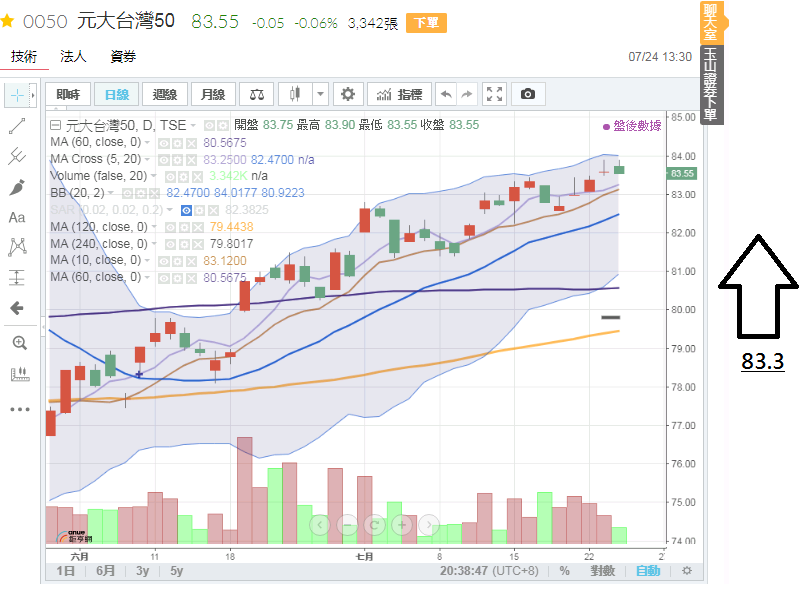
Task: Show more drawing tools via three dots
Action: pos(20,409)
